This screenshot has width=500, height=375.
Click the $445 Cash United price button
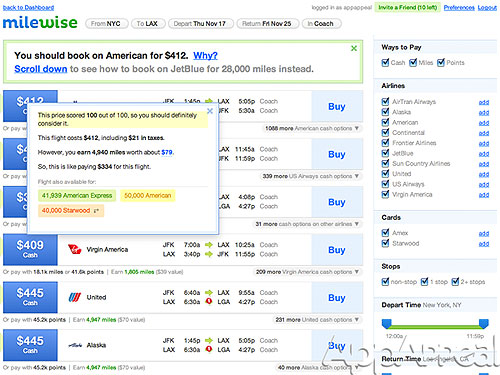(x=30, y=297)
